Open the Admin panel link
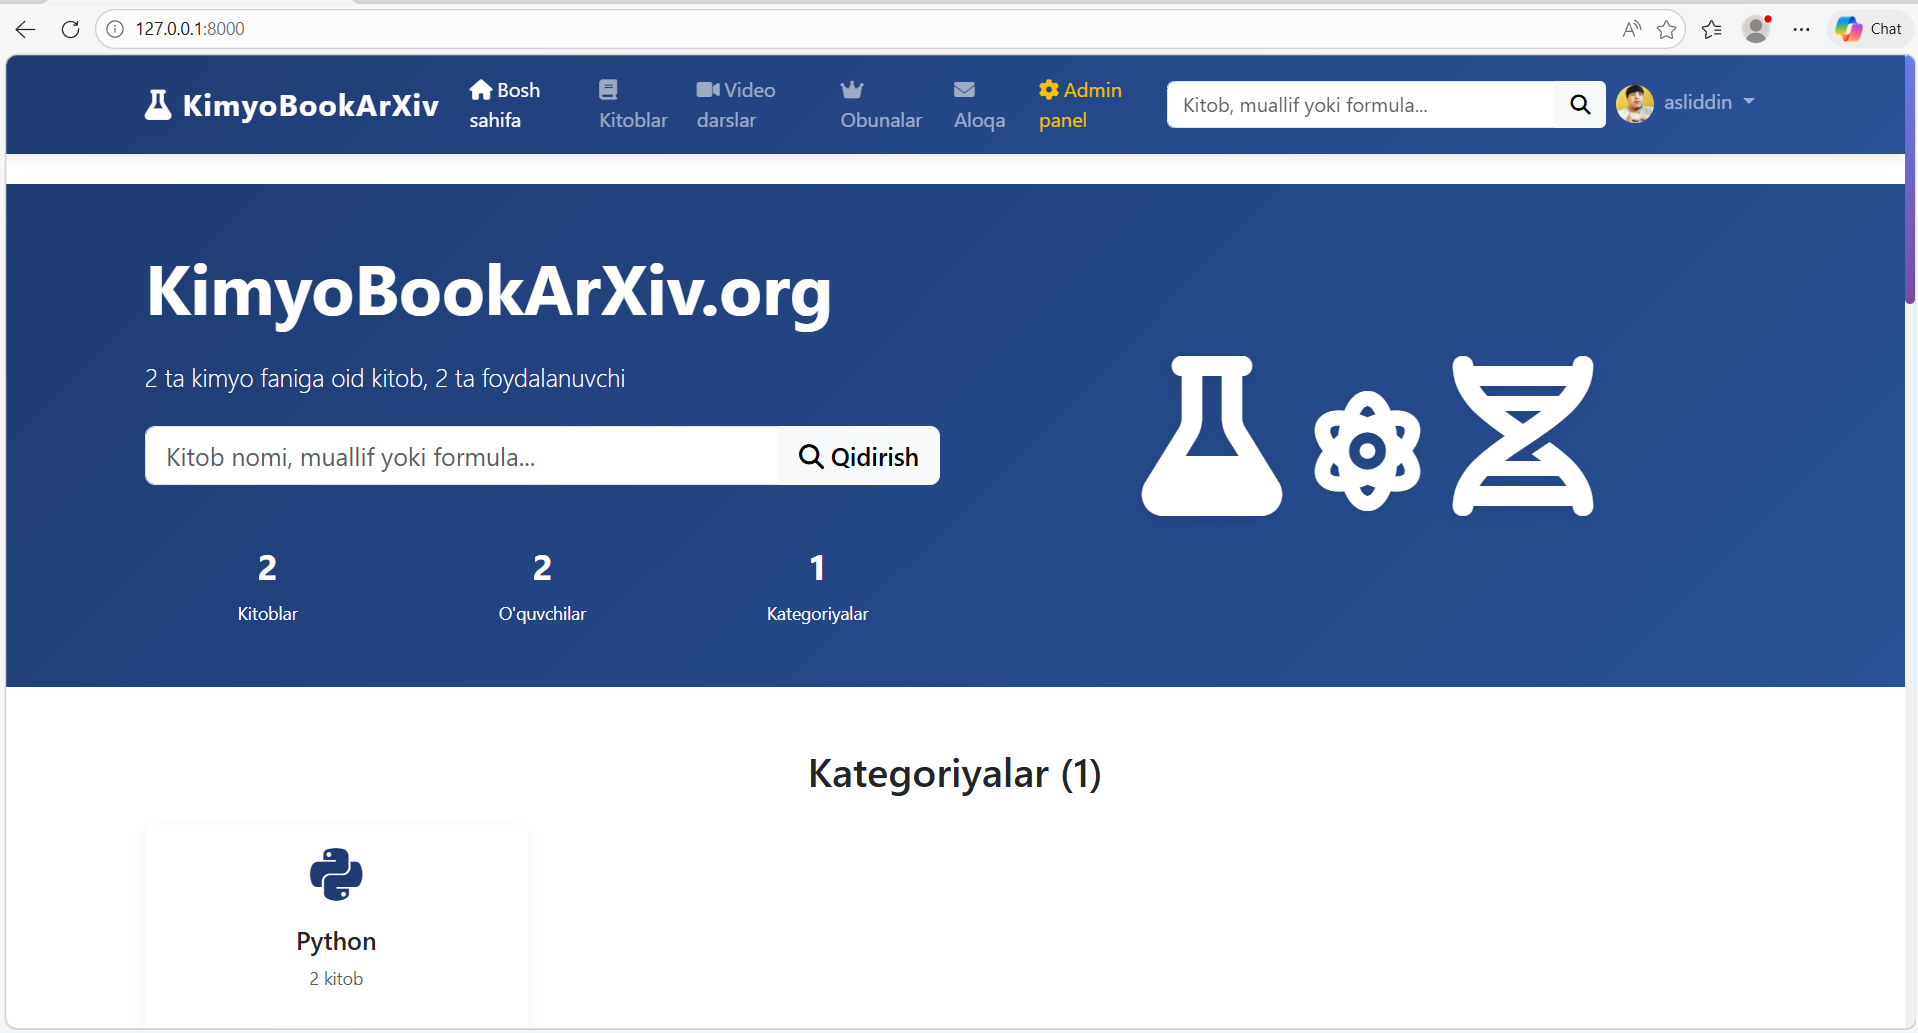The height and width of the screenshot is (1033, 1918). pyautogui.click(x=1079, y=105)
